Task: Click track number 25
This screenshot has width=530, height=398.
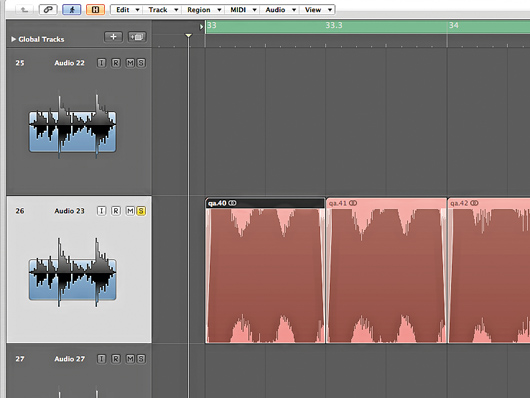Action: click(x=20, y=63)
